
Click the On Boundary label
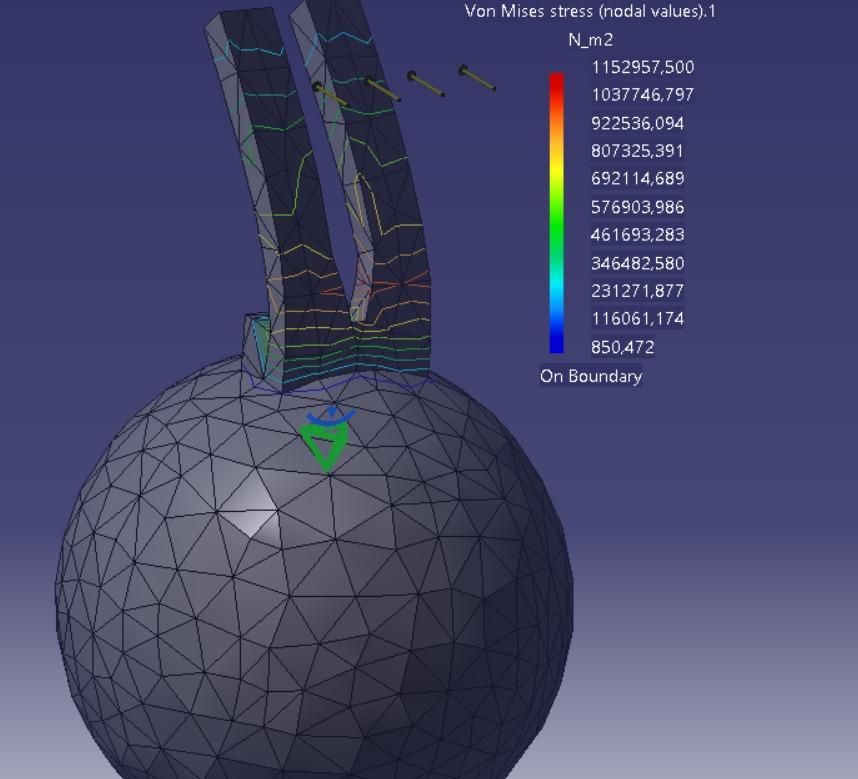[x=591, y=376]
